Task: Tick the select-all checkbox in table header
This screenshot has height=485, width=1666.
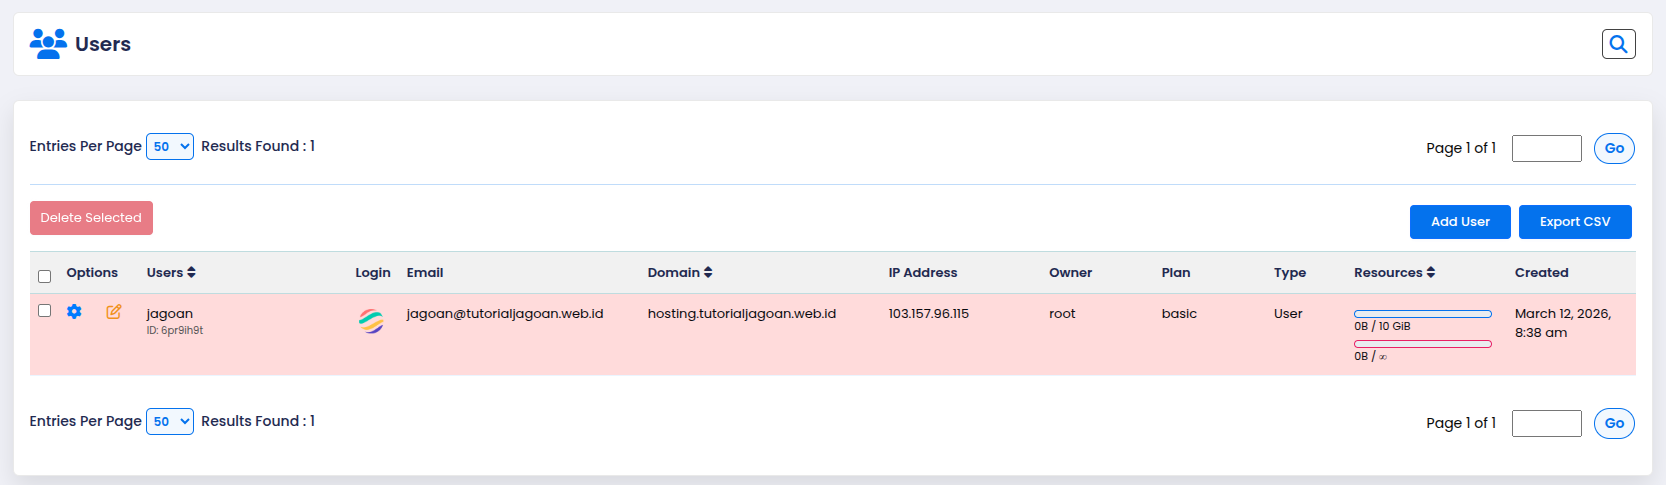Action: [x=44, y=276]
